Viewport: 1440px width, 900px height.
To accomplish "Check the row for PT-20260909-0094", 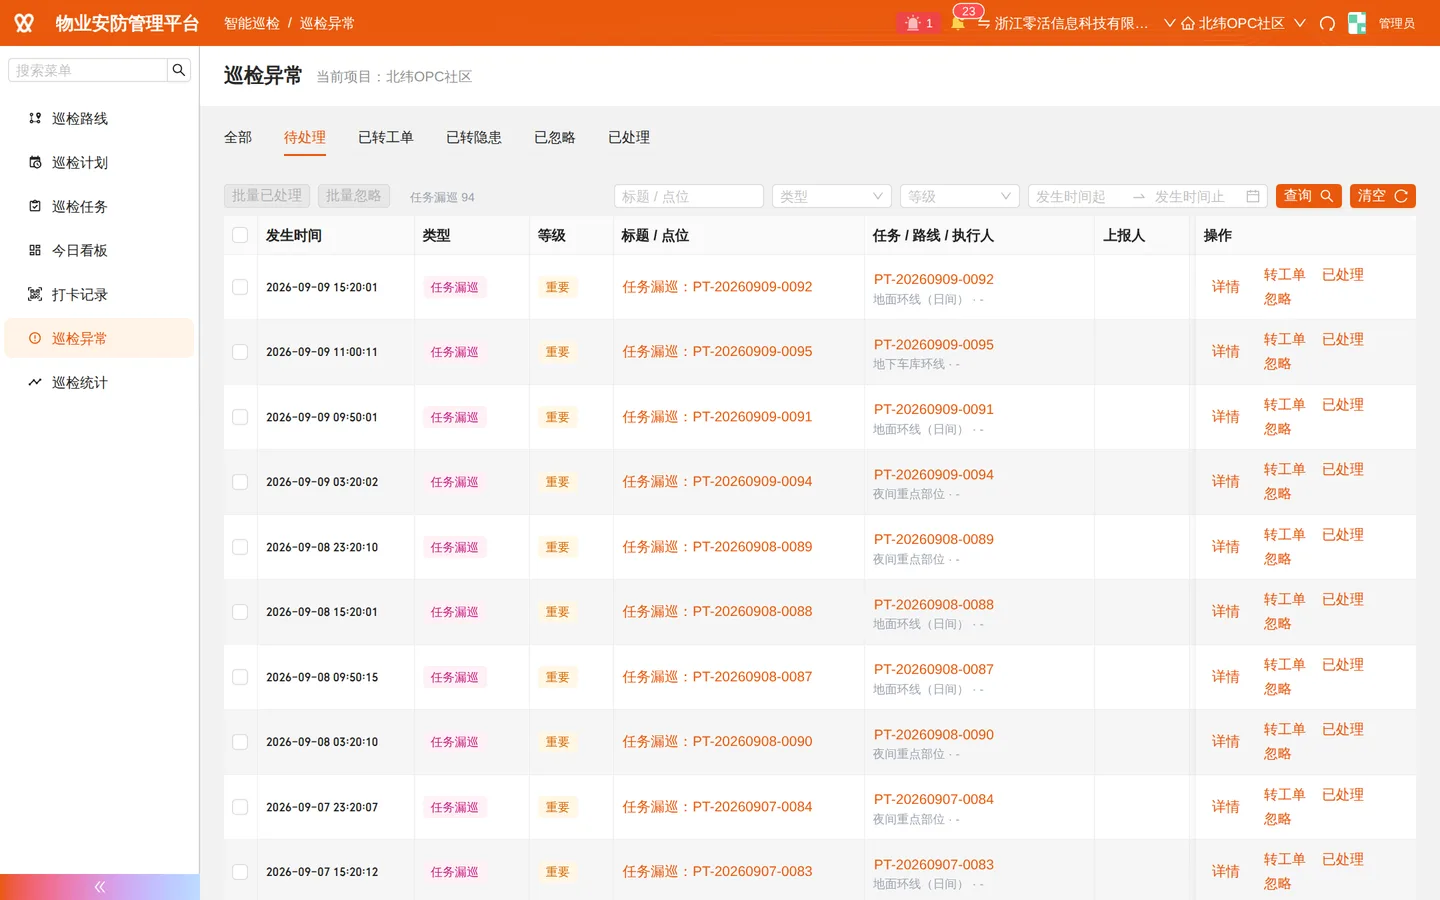I will [x=240, y=482].
